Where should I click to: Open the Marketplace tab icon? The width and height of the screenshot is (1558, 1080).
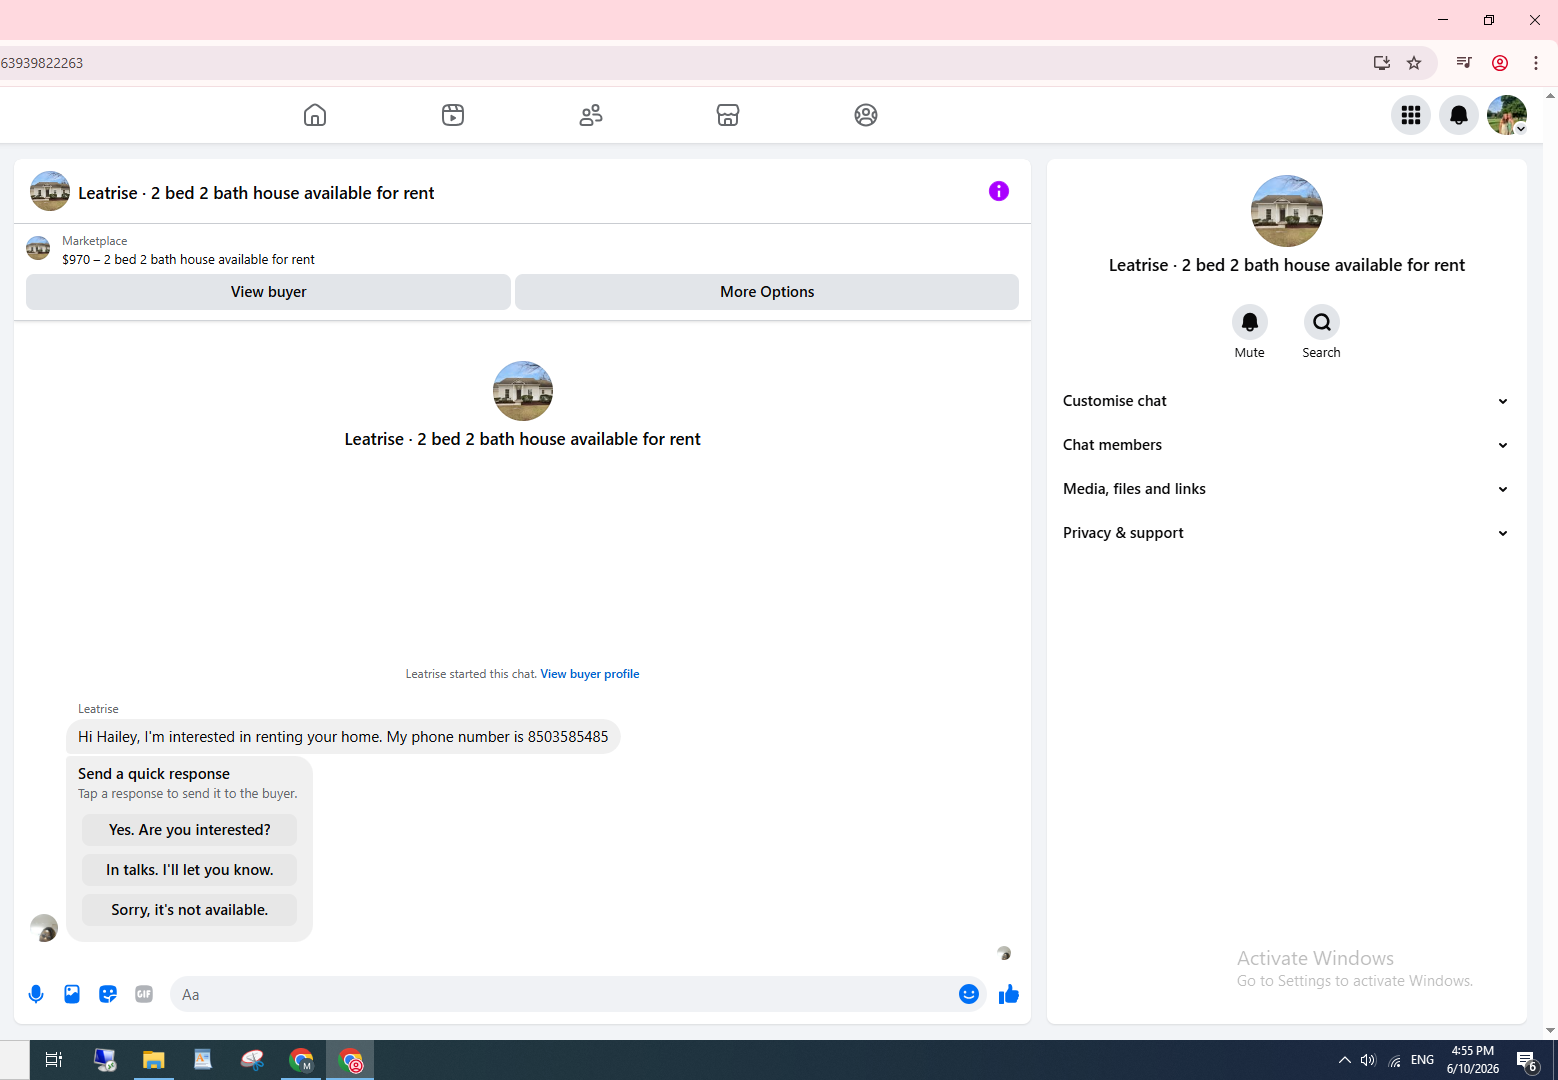[x=728, y=115]
